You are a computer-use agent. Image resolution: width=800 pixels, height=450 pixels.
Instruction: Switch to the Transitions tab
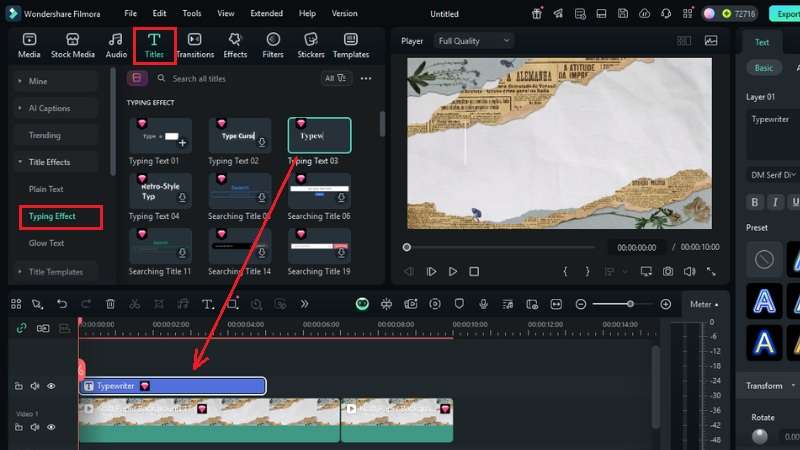tap(195, 45)
